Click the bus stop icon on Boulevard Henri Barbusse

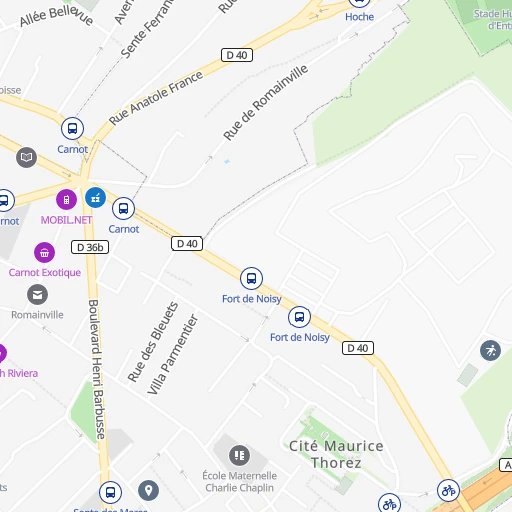[x=110, y=492]
